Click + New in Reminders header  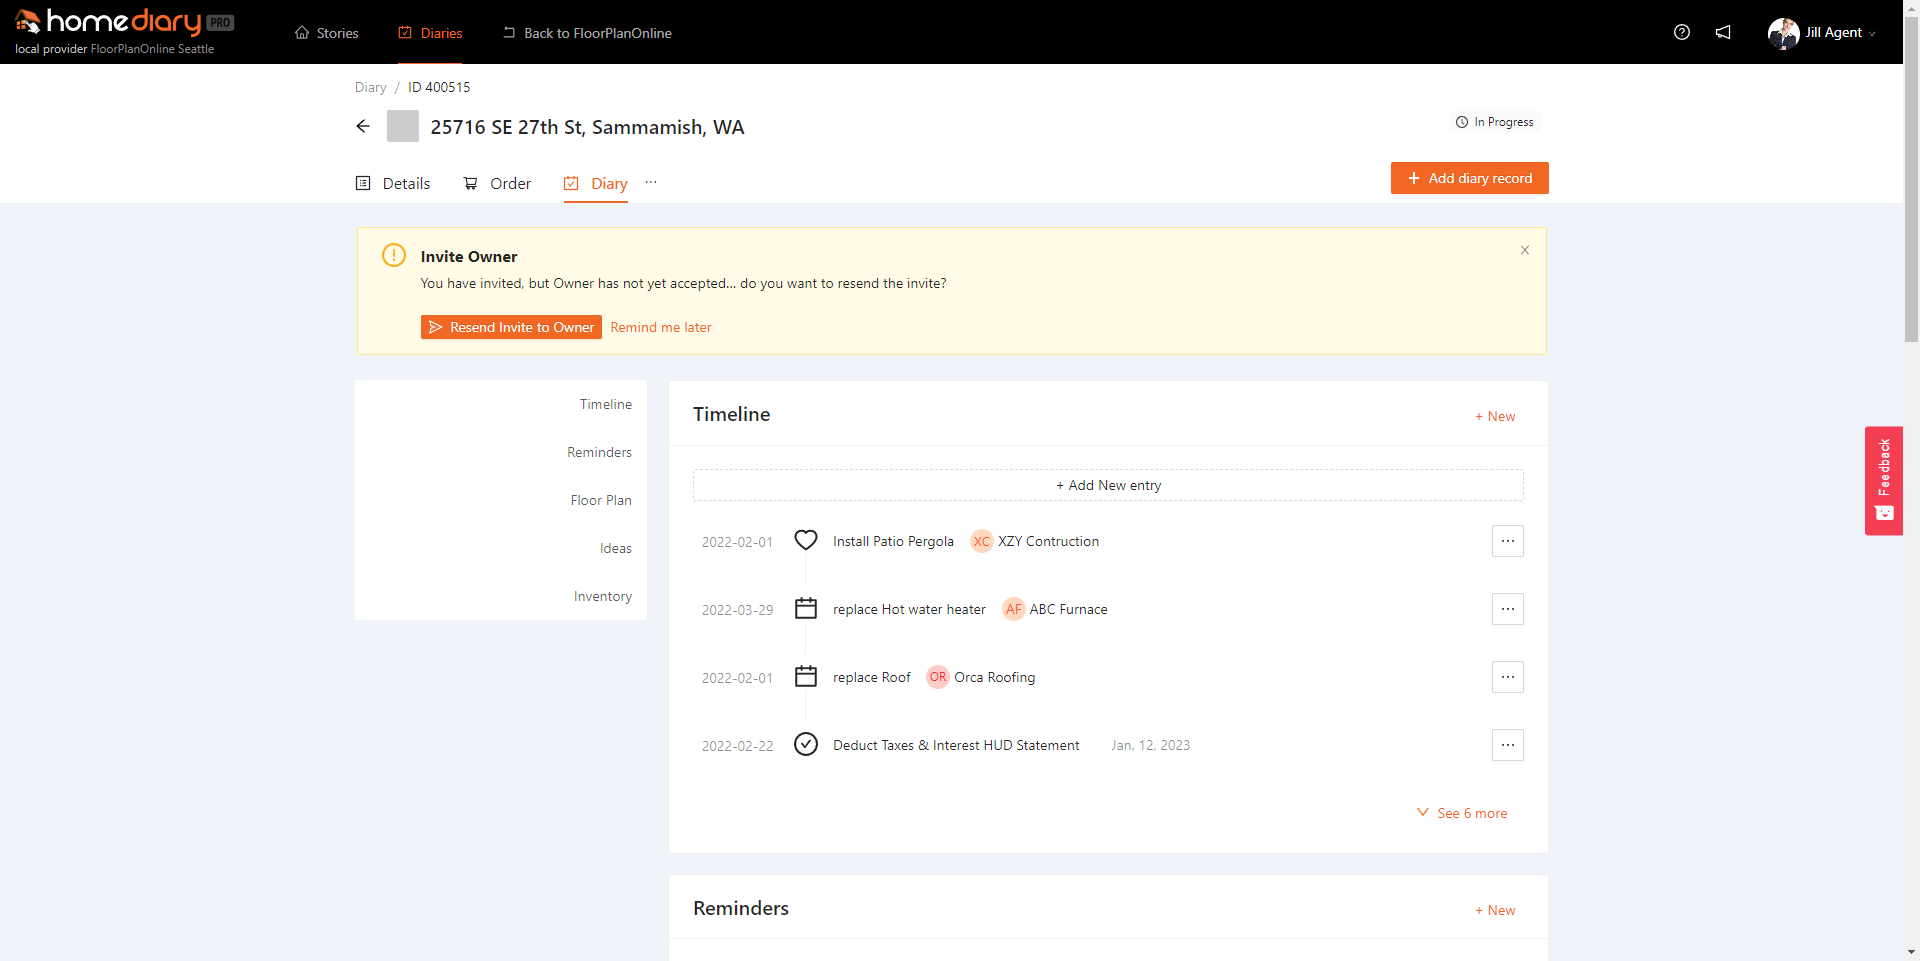coord(1495,910)
